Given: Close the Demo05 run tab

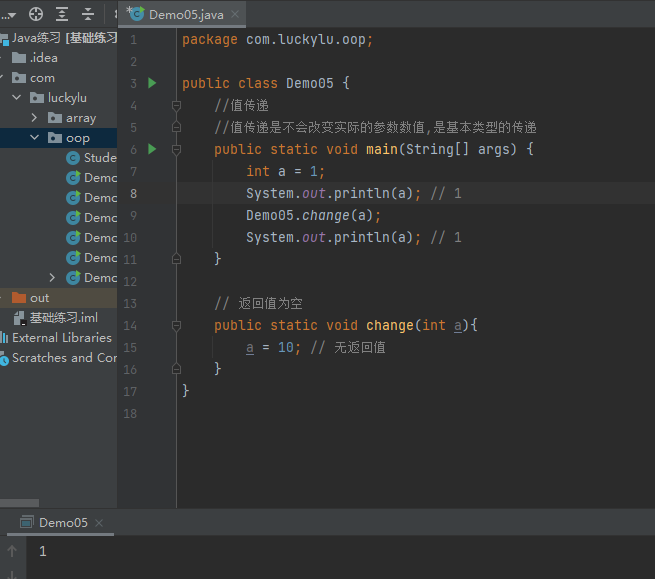Looking at the screenshot, I should (x=99, y=523).
